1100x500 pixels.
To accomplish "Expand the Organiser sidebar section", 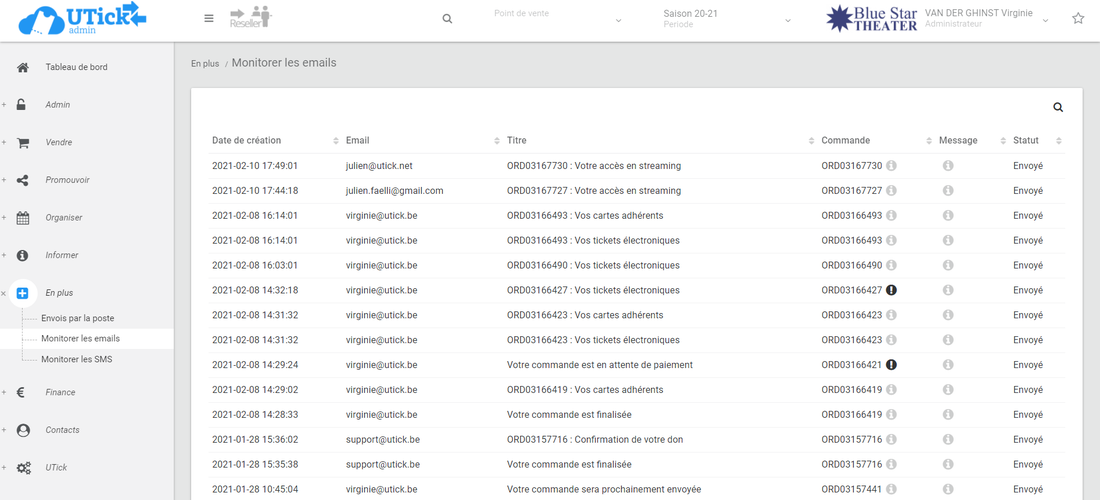I will (63, 218).
